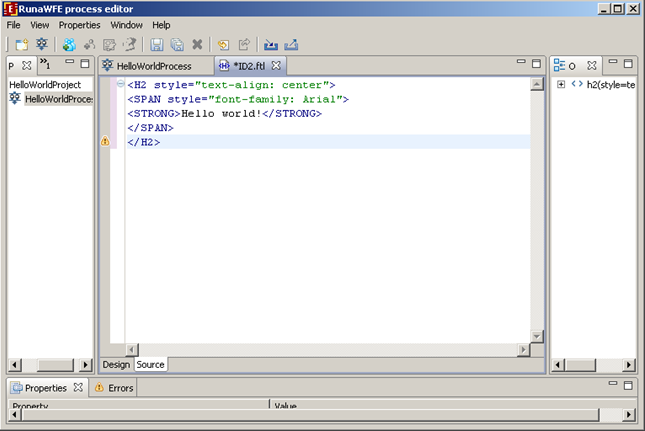Collapse the H2 code fold marker

point(120,85)
